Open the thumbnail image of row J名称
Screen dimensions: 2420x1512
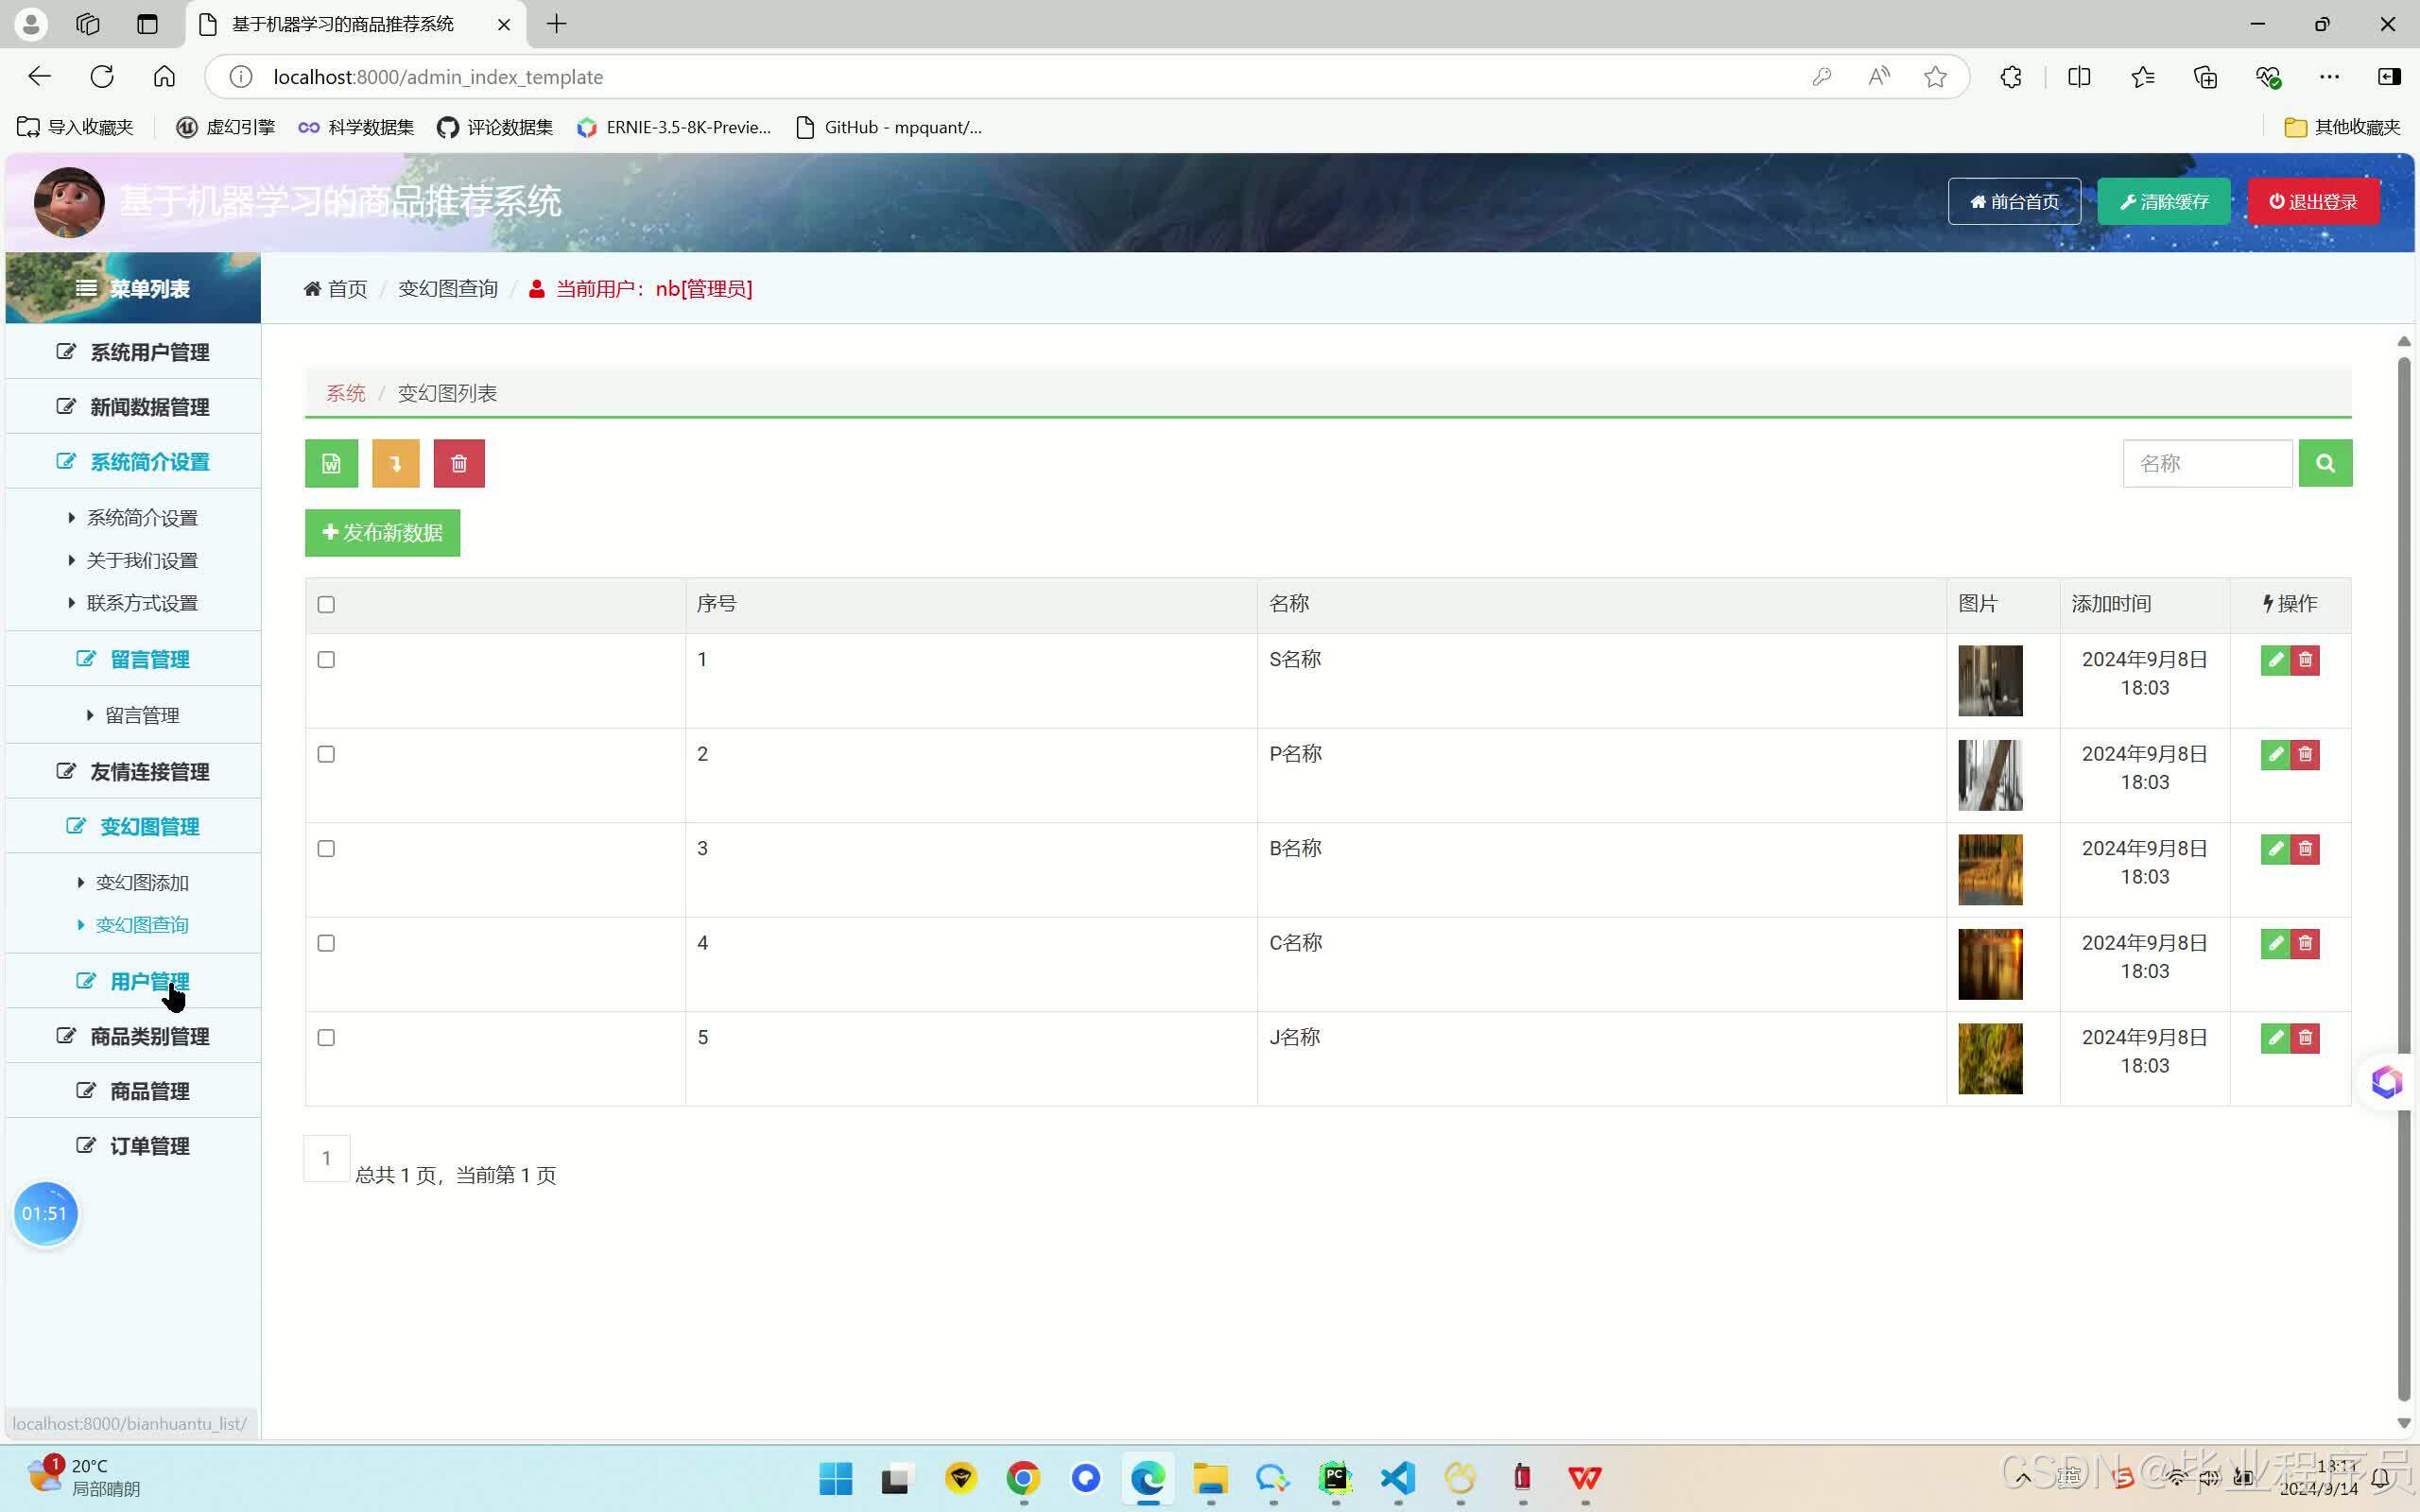(x=1989, y=1059)
